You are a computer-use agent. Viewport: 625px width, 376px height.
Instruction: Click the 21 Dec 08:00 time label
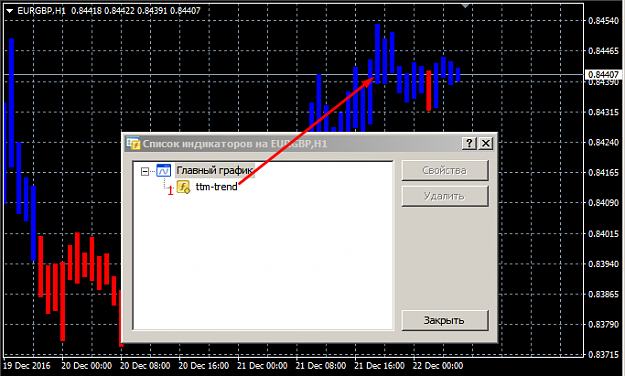[321, 366]
